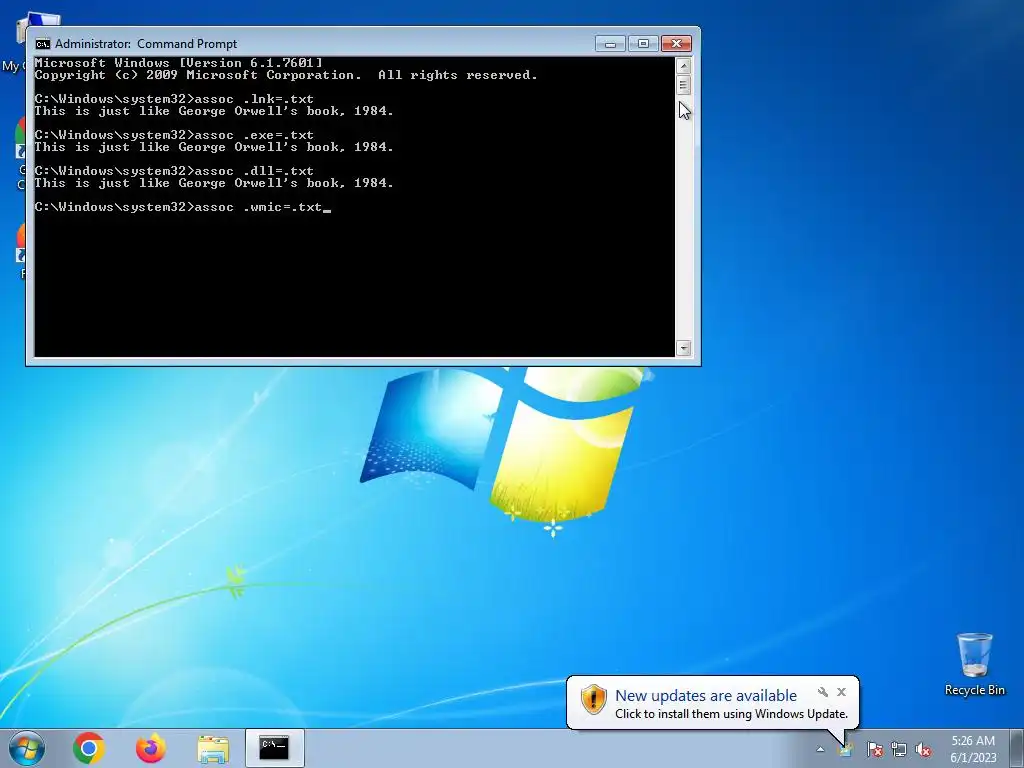The height and width of the screenshot is (768, 1024).
Task: Open Windows Explorer from the taskbar
Action: [x=213, y=749]
